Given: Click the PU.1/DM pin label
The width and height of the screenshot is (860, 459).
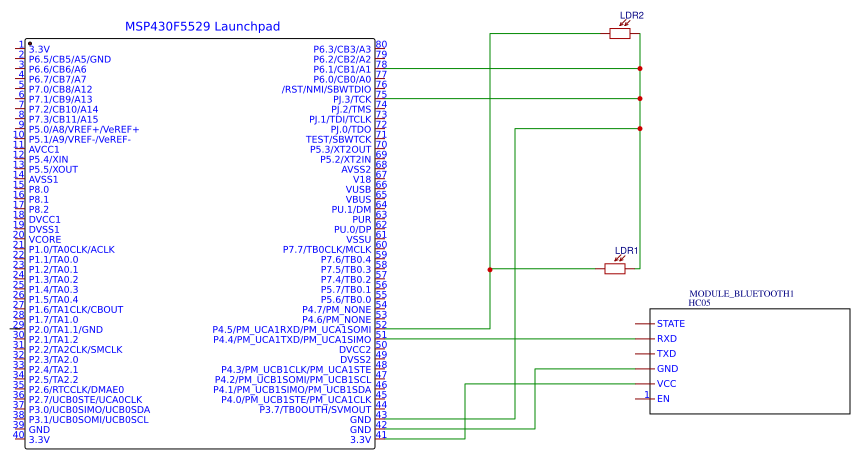Looking at the screenshot, I should tap(351, 209).
